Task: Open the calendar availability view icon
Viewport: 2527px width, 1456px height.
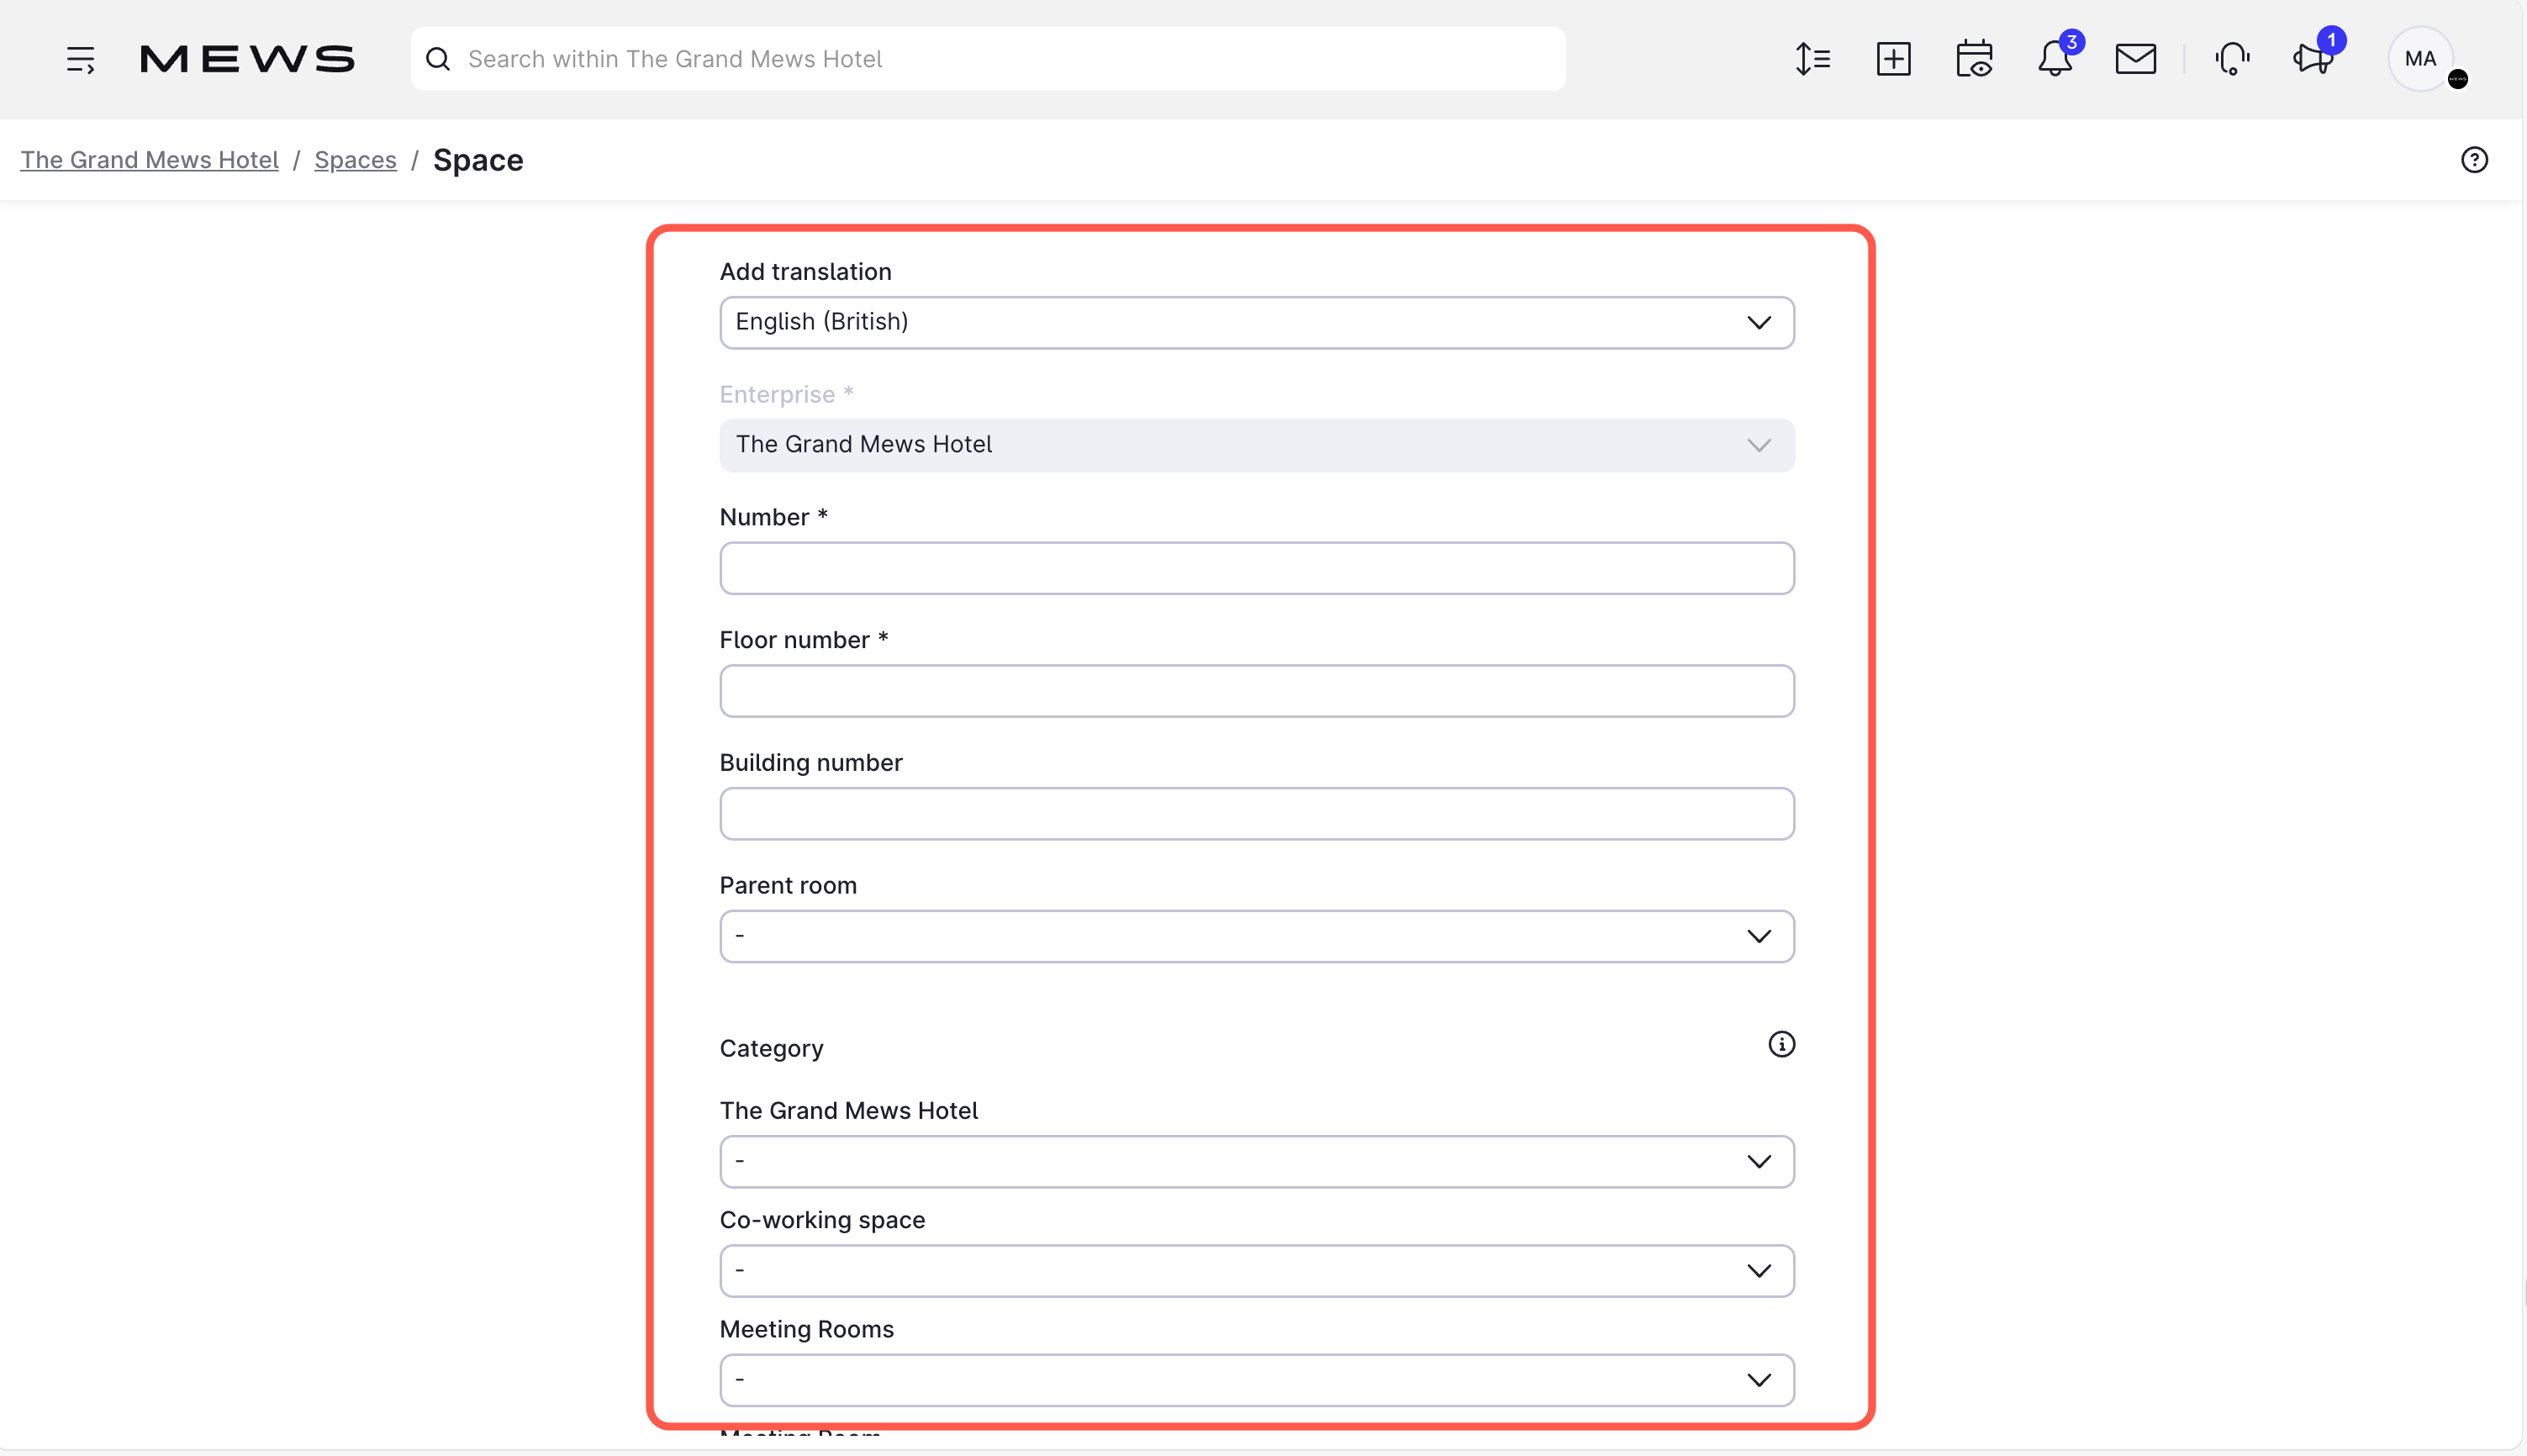Action: click(x=1975, y=59)
